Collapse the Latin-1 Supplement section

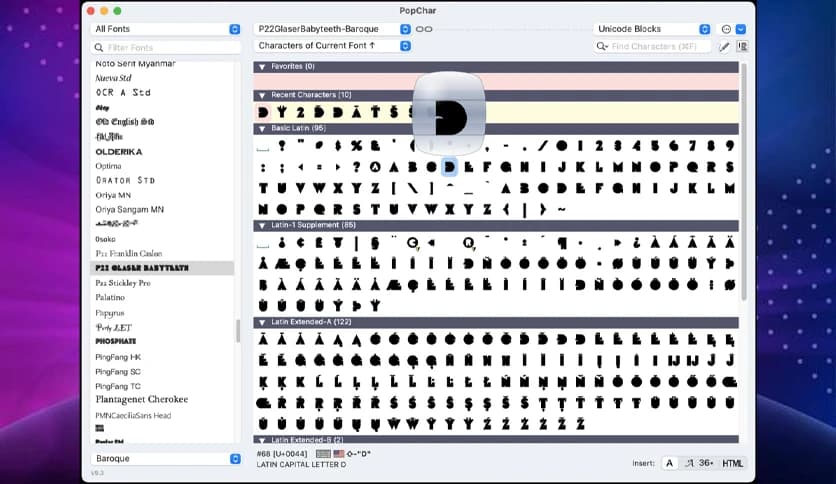(262, 225)
